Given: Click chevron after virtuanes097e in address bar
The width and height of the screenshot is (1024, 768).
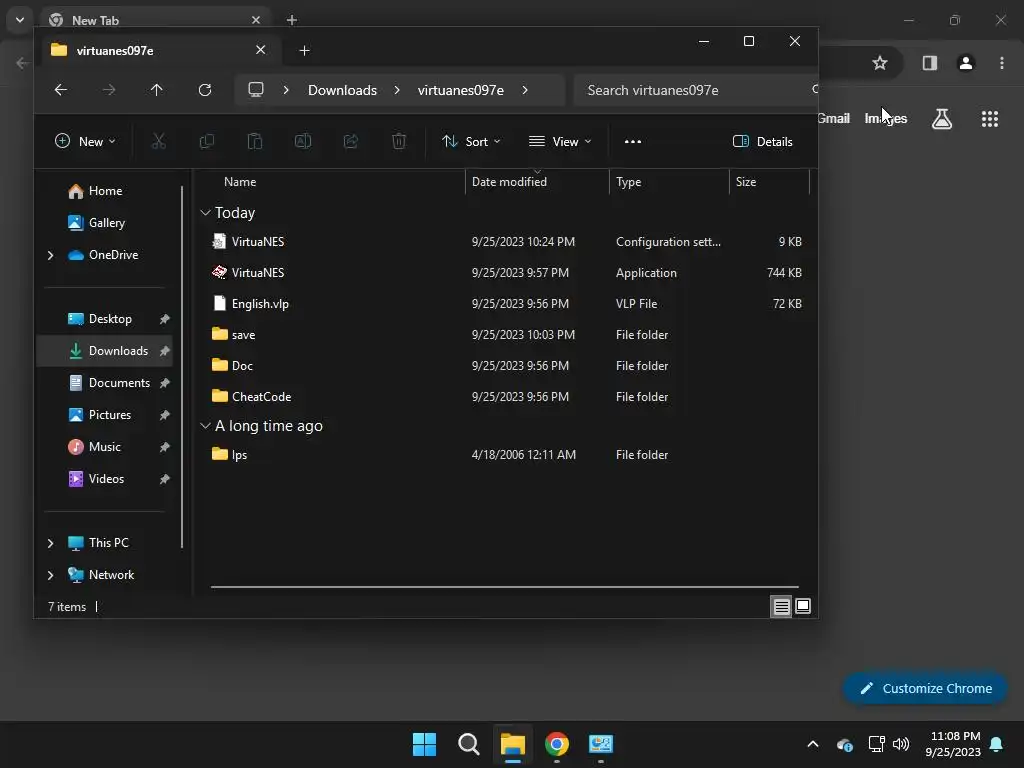Looking at the screenshot, I should coord(525,90).
